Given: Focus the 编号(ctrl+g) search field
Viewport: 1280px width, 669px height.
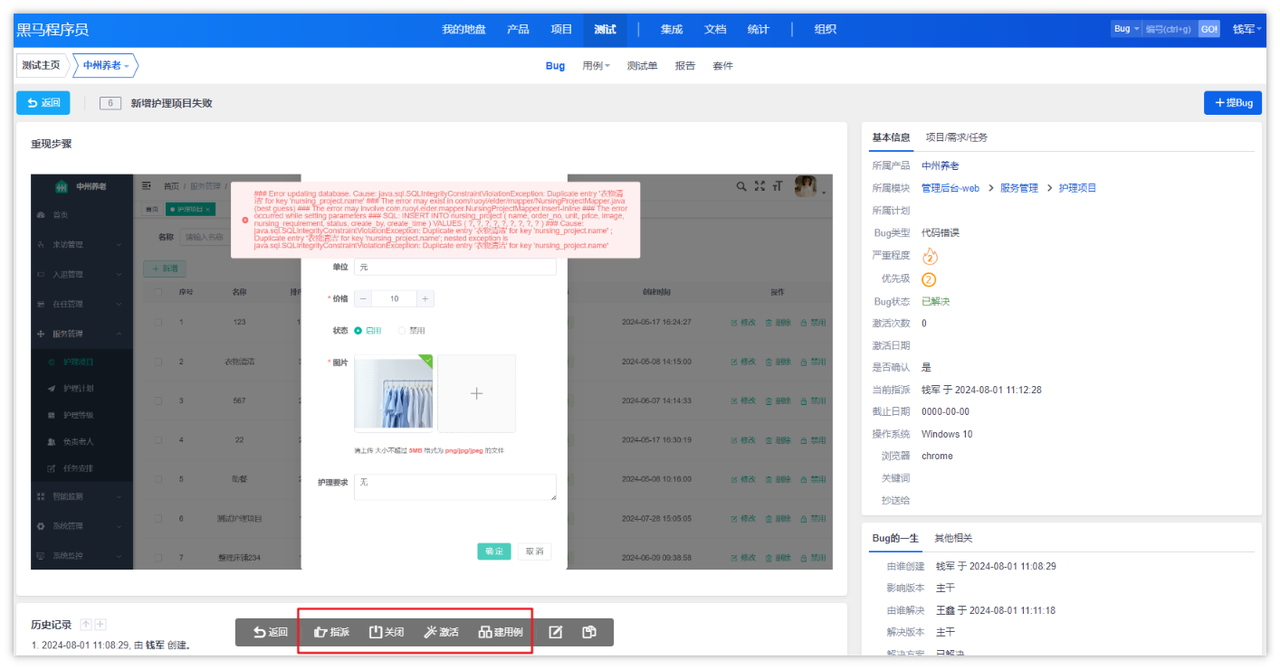Looking at the screenshot, I should [1170, 29].
